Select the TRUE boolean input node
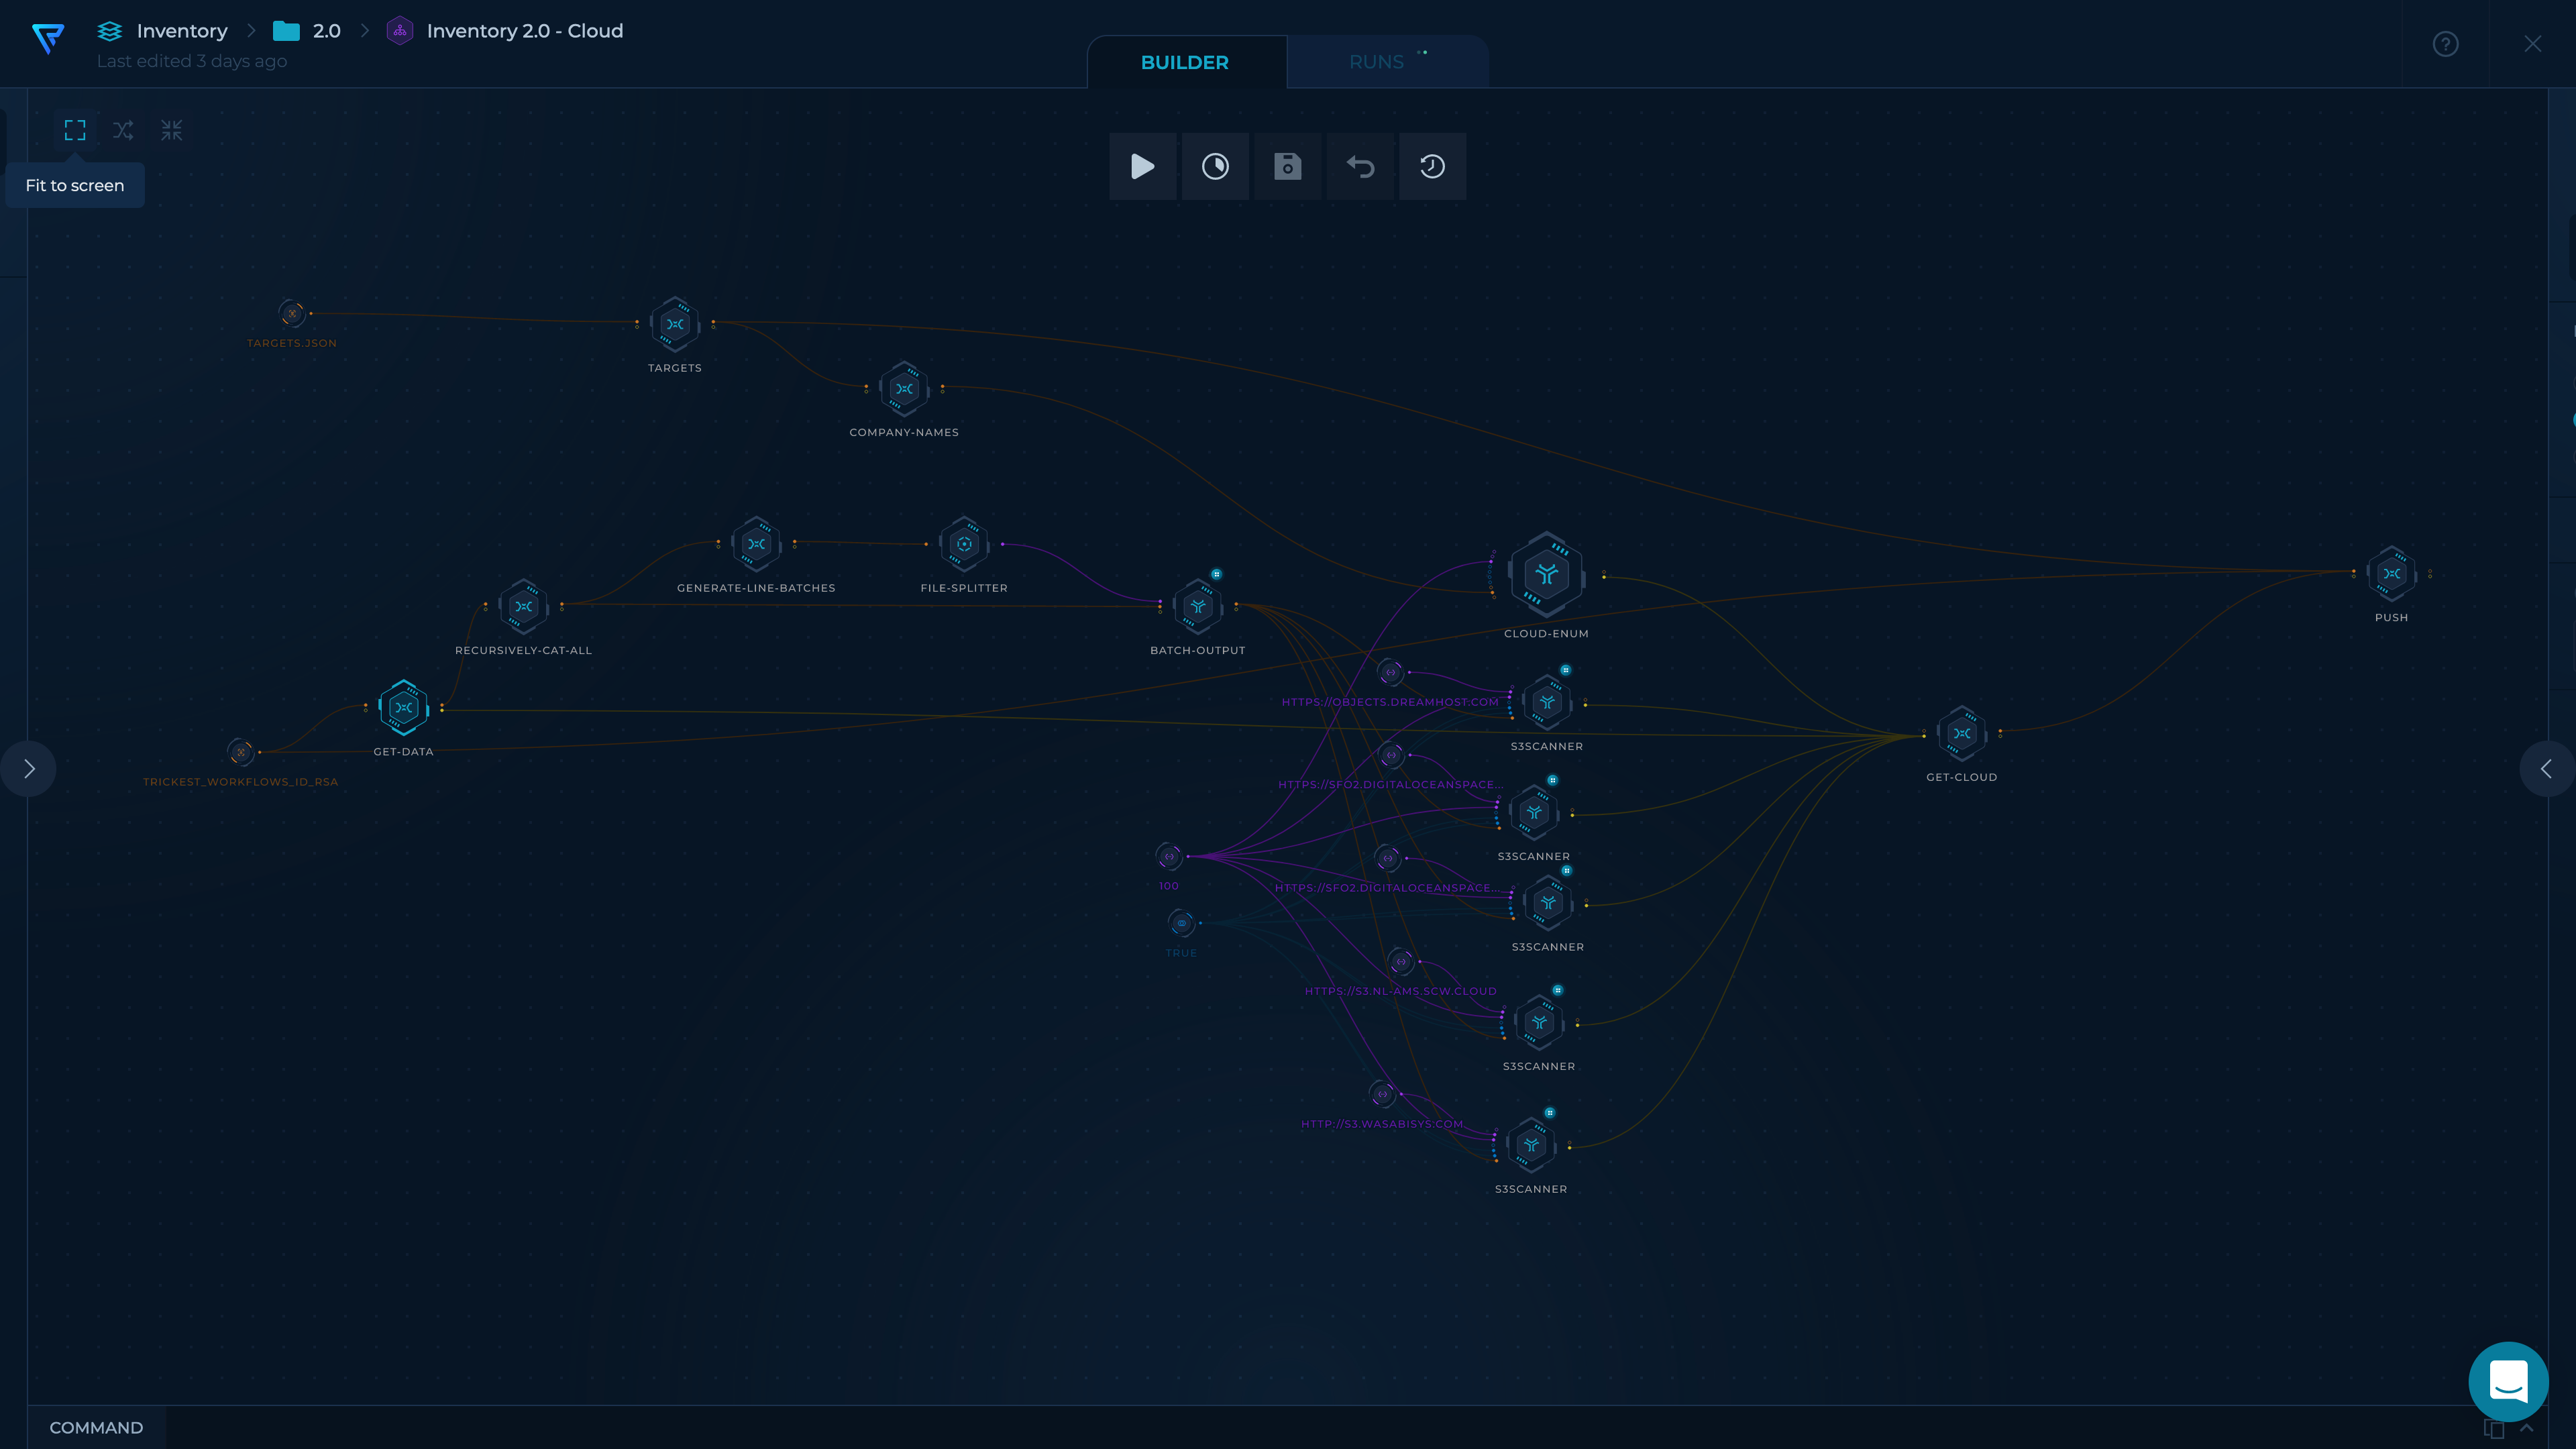2576x1449 pixels. tap(1181, 923)
